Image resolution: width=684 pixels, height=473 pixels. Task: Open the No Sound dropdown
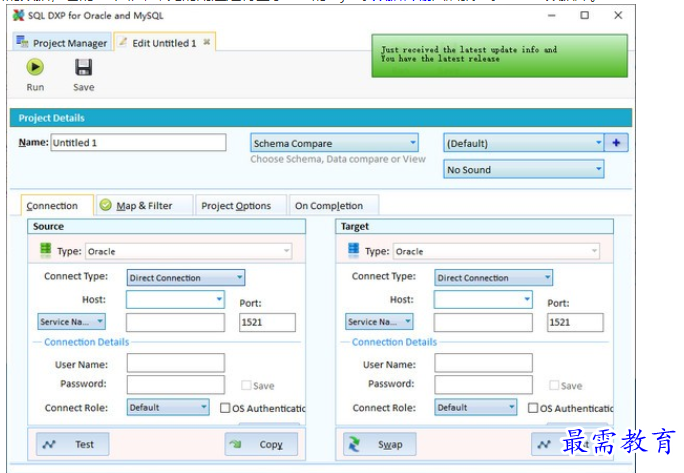click(x=524, y=169)
